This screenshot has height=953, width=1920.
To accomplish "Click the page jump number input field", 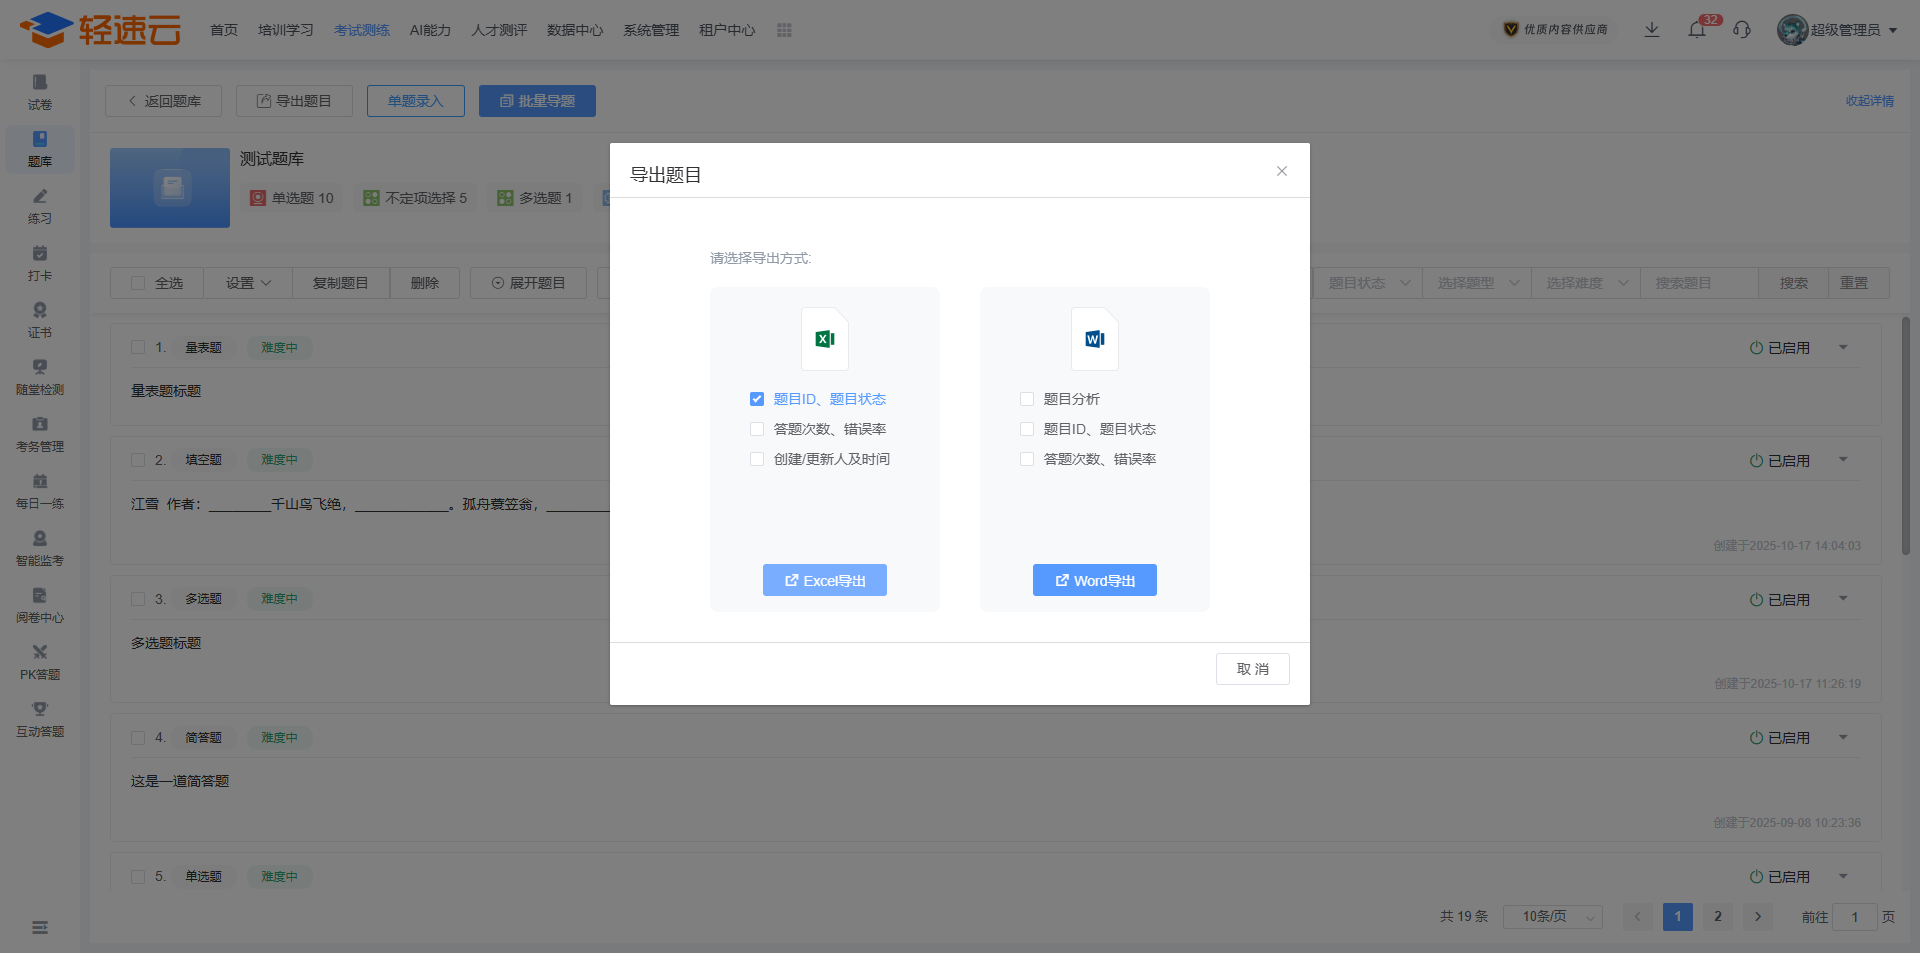I will [x=1854, y=917].
